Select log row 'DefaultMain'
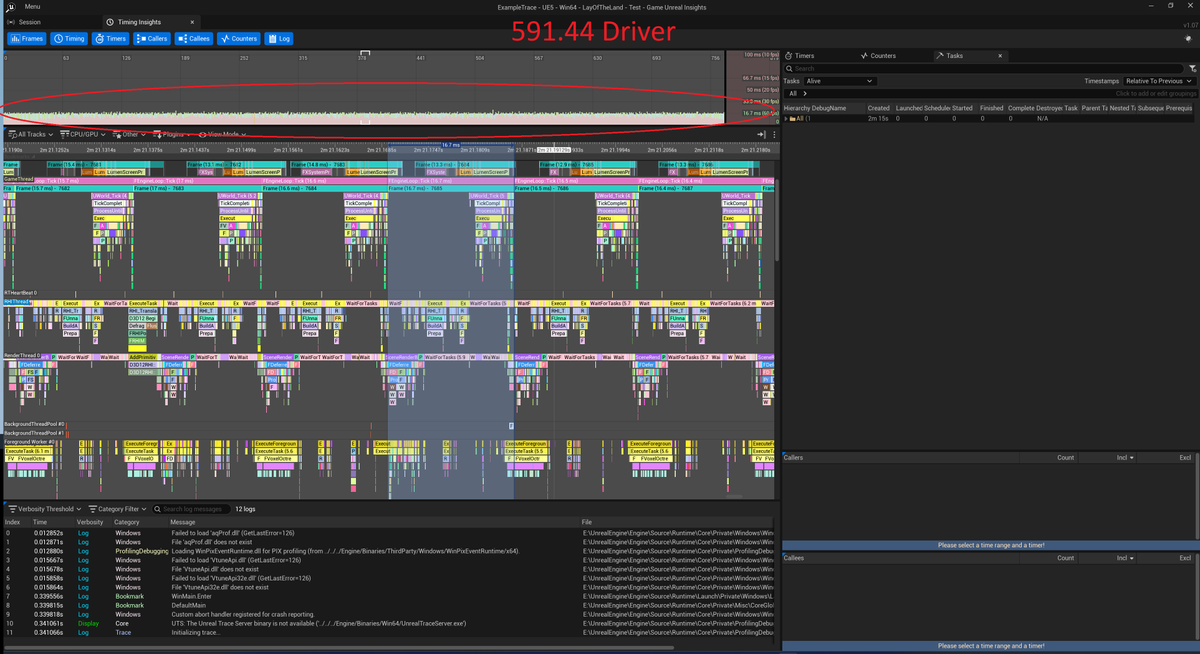This screenshot has width=1200, height=654. [190, 605]
